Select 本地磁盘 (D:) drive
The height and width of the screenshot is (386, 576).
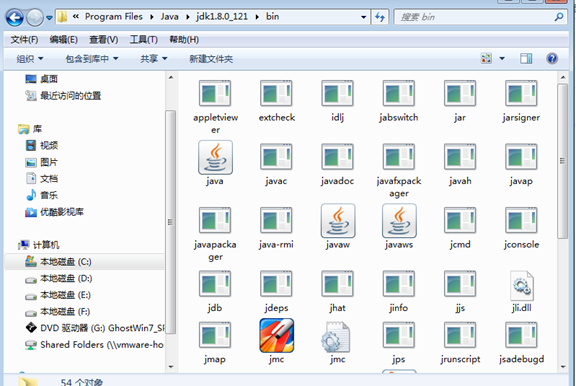66,278
